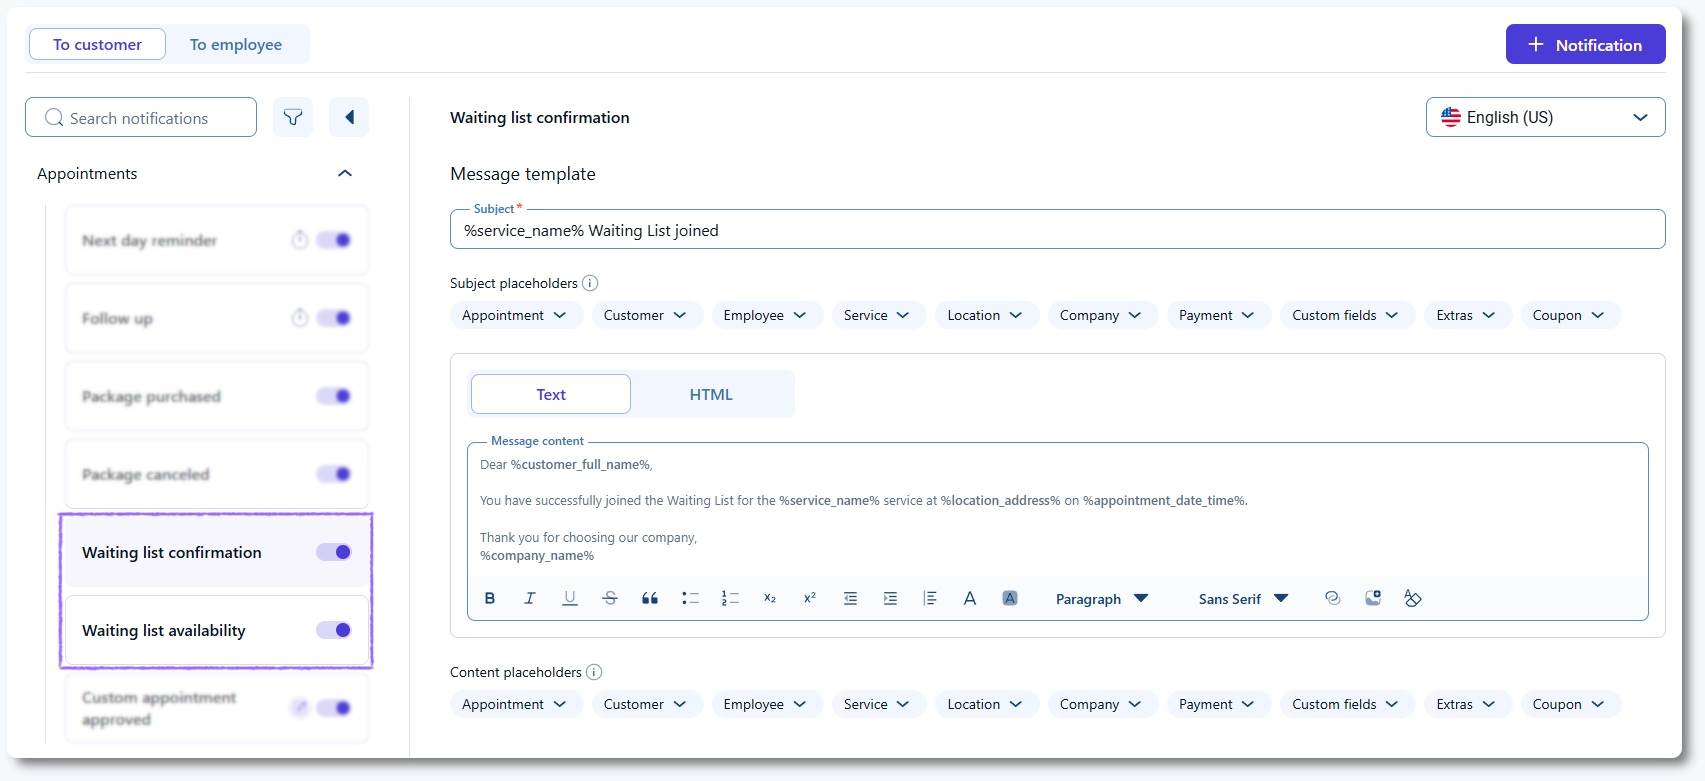Clear formatting with the eraser icon
This screenshot has width=1705, height=781.
pyautogui.click(x=1413, y=598)
